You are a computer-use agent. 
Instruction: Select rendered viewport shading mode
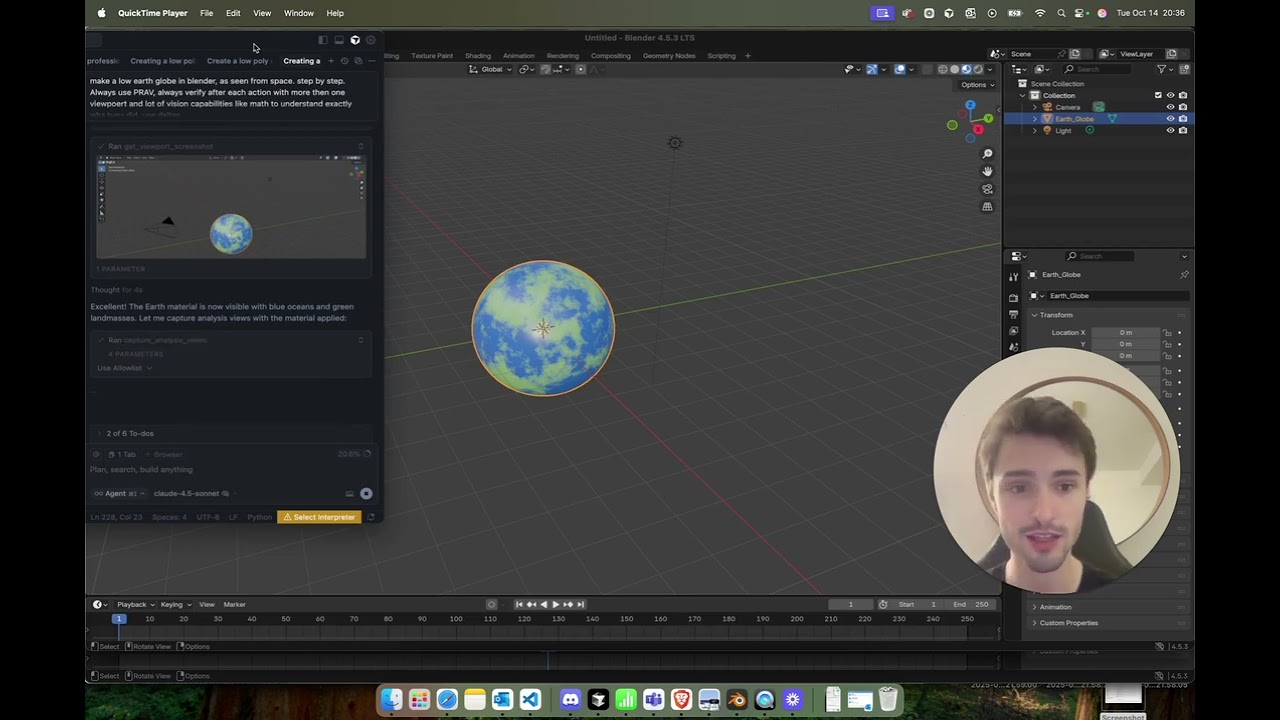(977, 69)
